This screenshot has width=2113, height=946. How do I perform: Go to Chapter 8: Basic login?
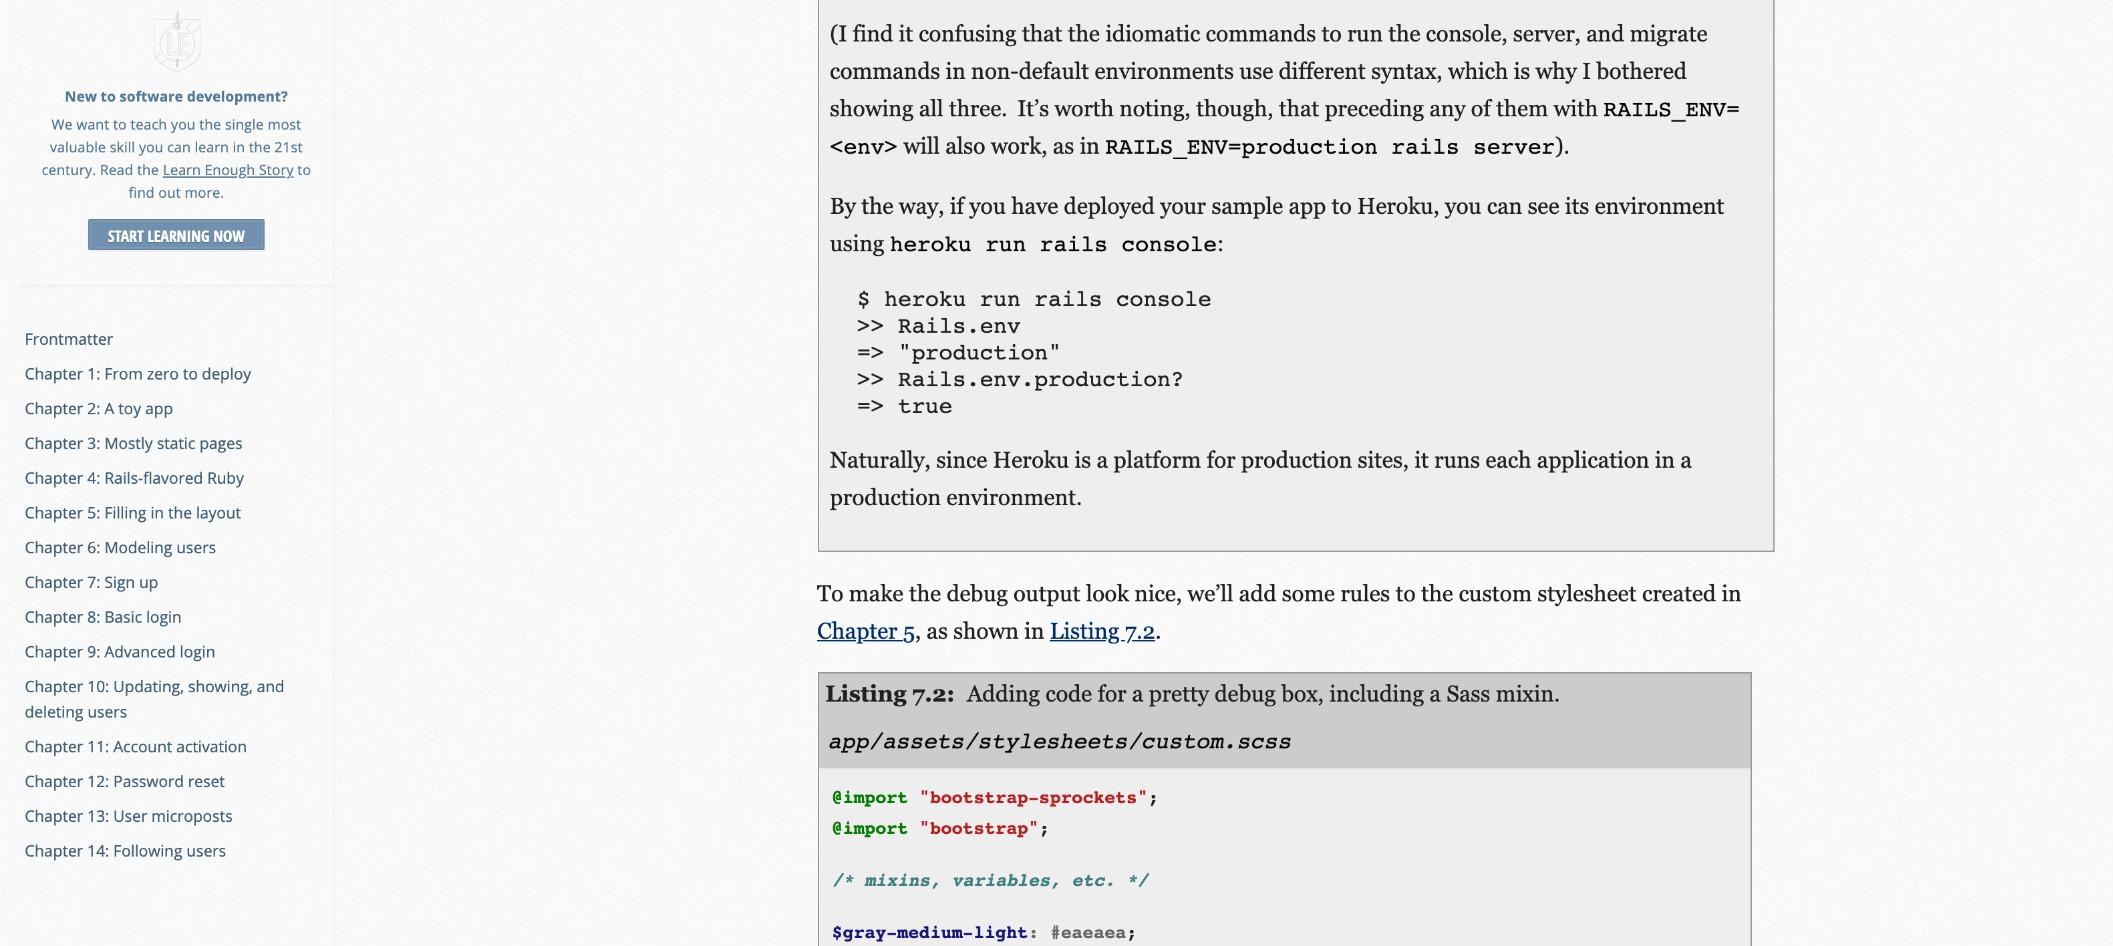(103, 617)
